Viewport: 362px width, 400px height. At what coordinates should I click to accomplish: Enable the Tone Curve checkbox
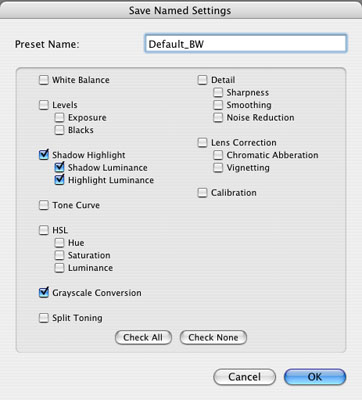[44, 205]
